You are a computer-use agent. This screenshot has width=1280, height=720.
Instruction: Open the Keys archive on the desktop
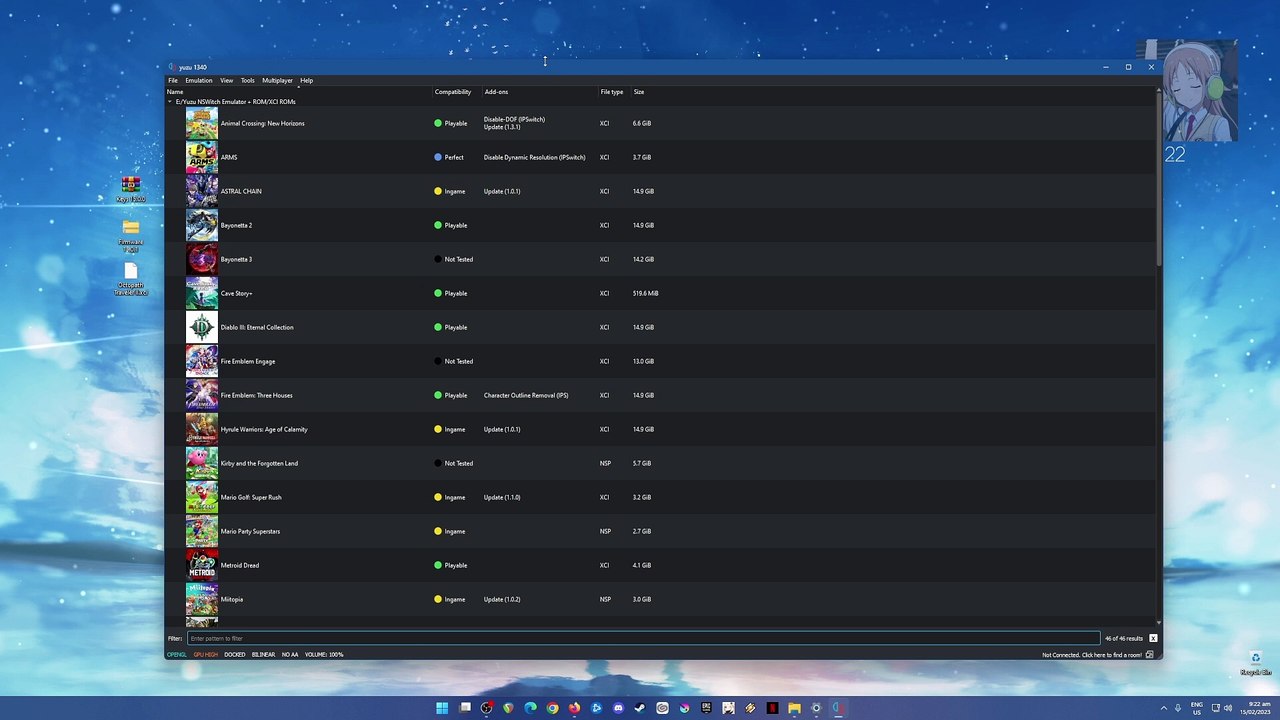click(x=130, y=189)
